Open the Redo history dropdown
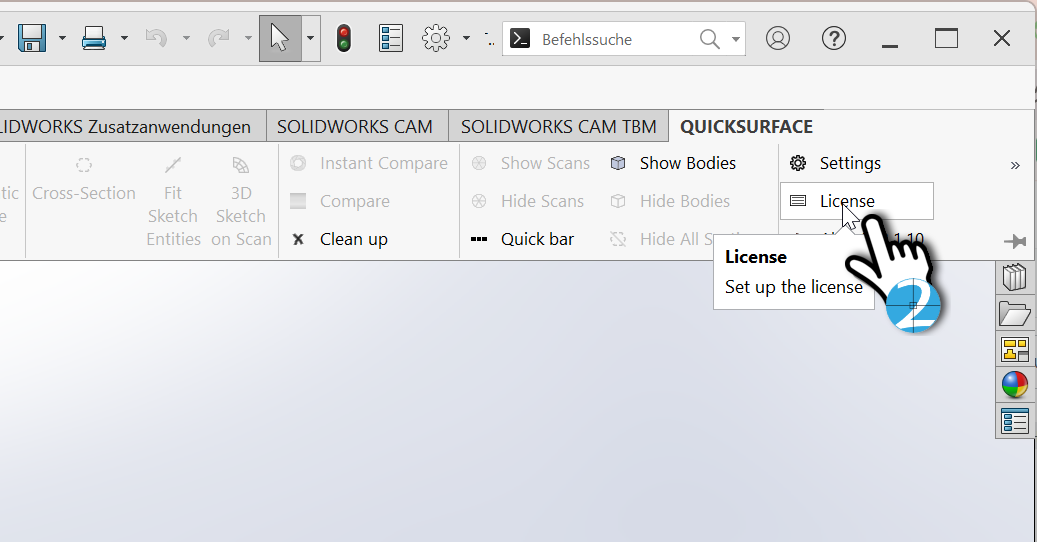This screenshot has width=1037, height=542. pyautogui.click(x=248, y=38)
